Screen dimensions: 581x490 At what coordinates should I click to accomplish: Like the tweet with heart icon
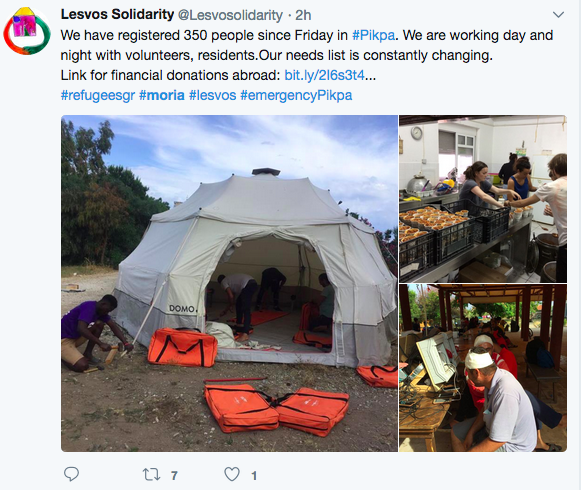point(232,474)
